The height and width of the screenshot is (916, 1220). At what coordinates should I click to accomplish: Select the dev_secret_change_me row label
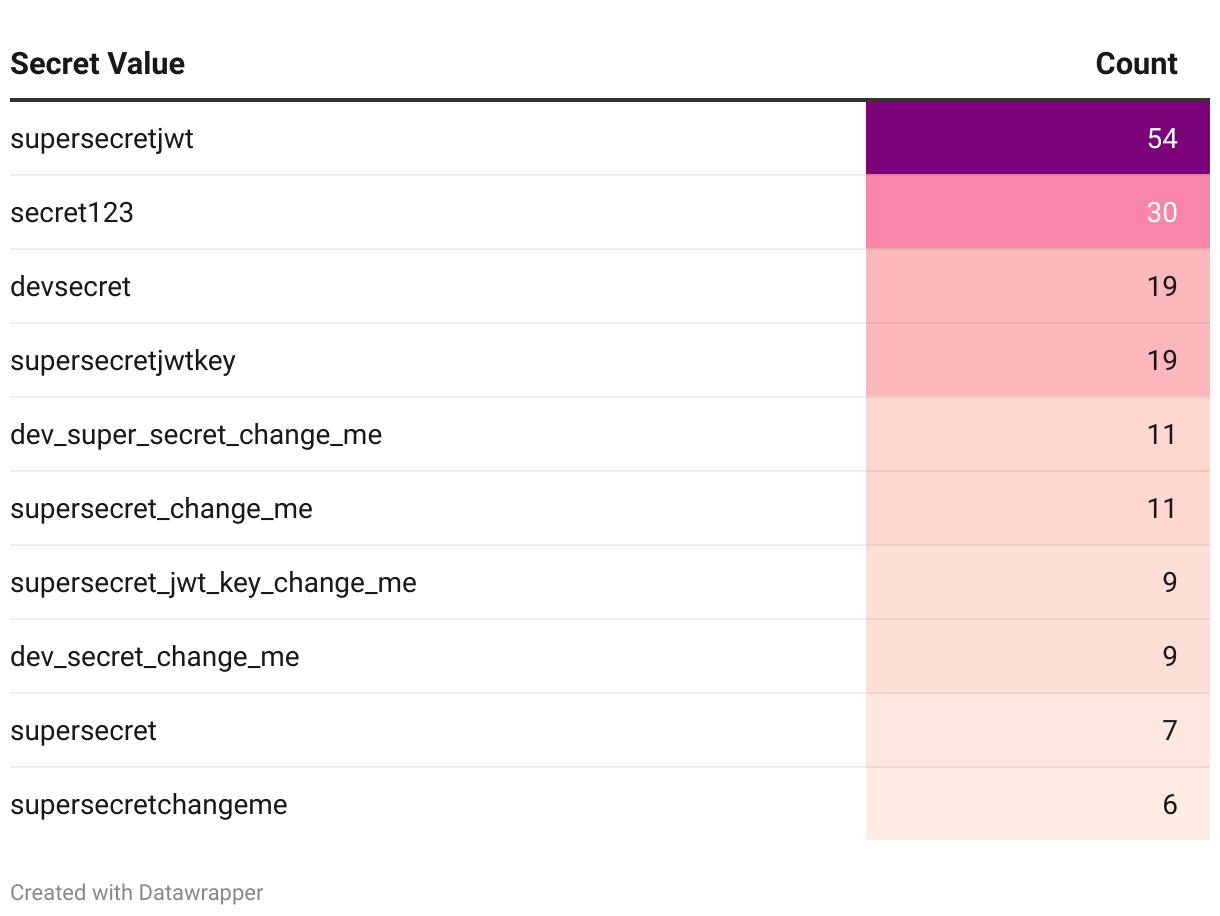[x=155, y=657]
